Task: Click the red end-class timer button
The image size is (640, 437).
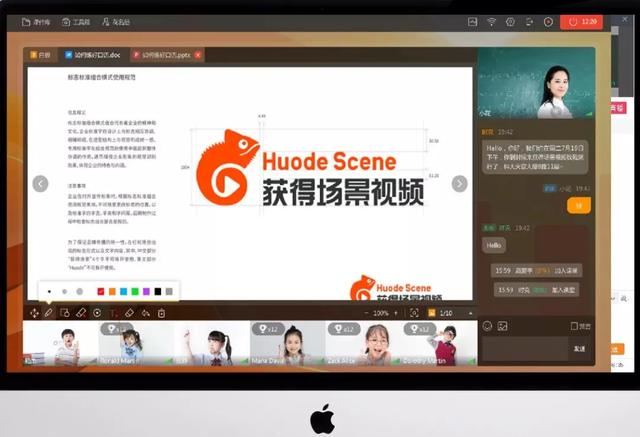Action: coord(582,22)
